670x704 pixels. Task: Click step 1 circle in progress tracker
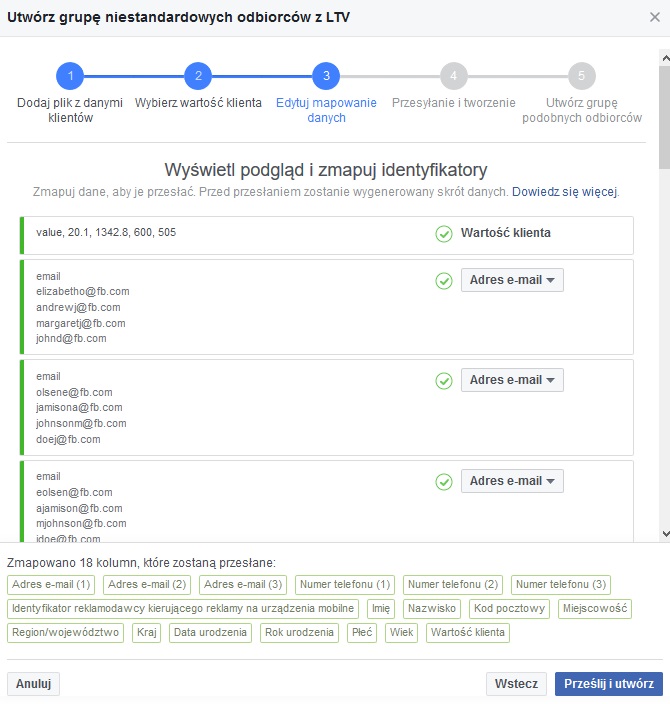70,76
